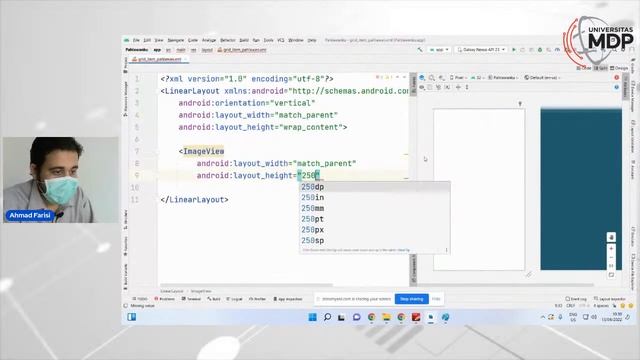
Task: Choose 250in from autocomplete list
Action: [375, 198]
